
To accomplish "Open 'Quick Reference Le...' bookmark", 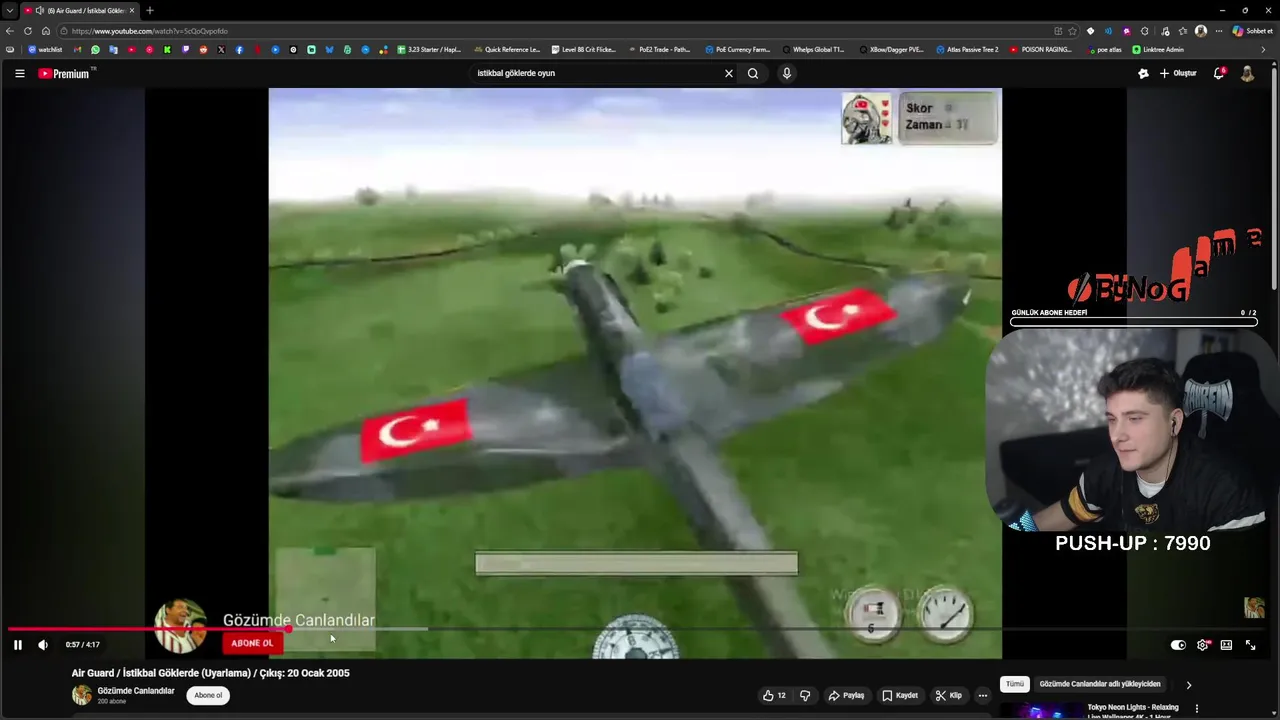I will tap(507, 49).
